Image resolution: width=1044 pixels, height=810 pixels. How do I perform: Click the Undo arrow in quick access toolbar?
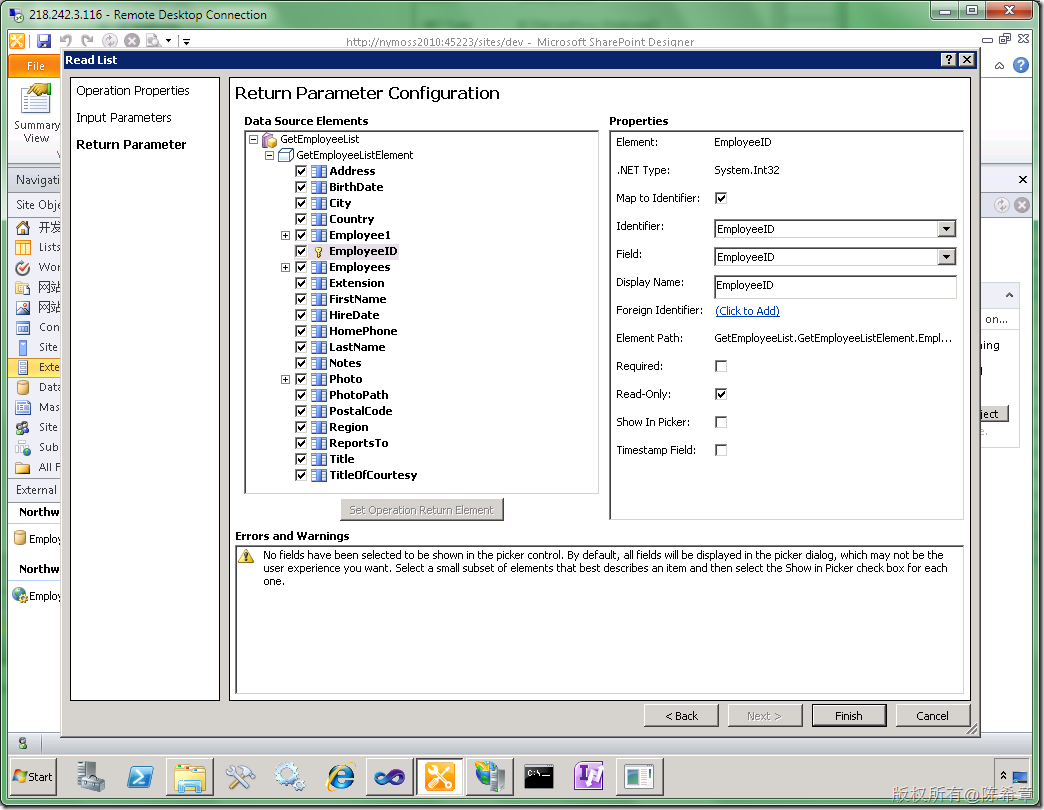tap(65, 41)
